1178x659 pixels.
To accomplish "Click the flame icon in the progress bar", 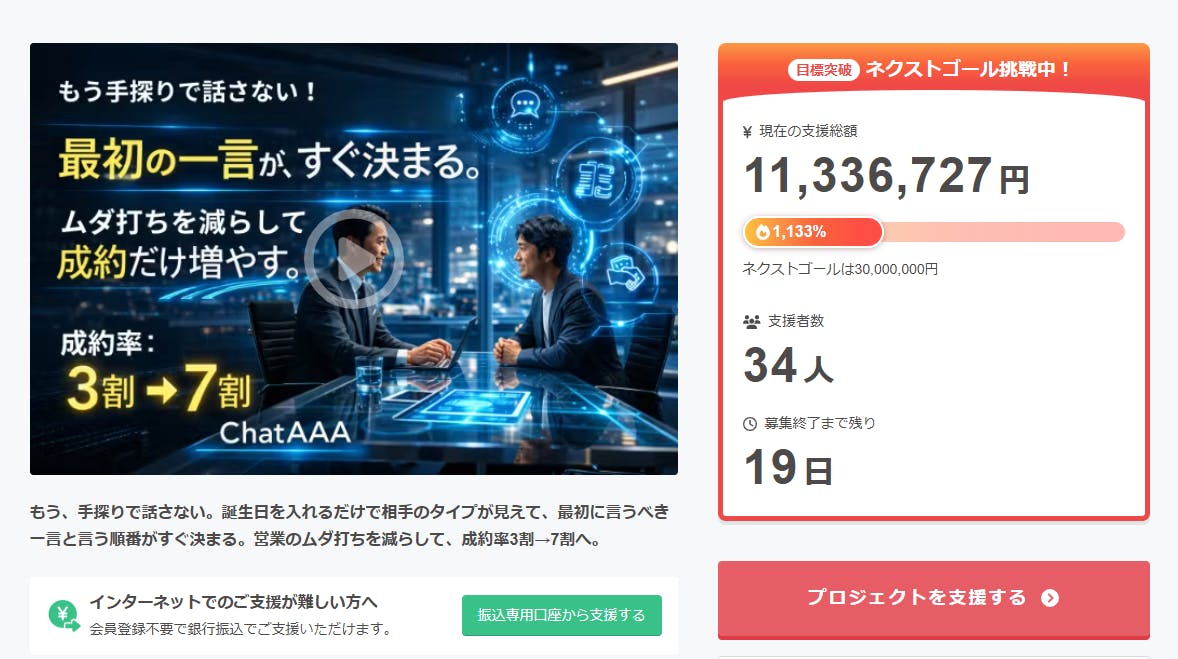I will point(762,232).
